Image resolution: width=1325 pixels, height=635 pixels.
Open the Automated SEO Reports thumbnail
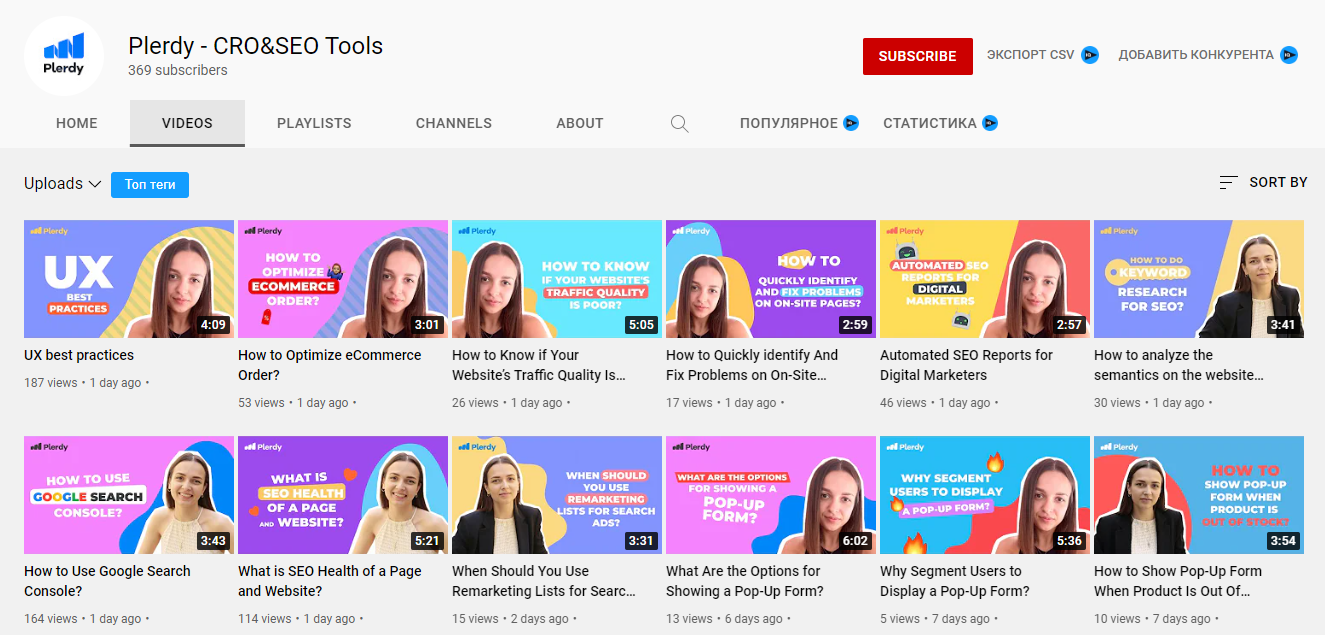click(985, 279)
